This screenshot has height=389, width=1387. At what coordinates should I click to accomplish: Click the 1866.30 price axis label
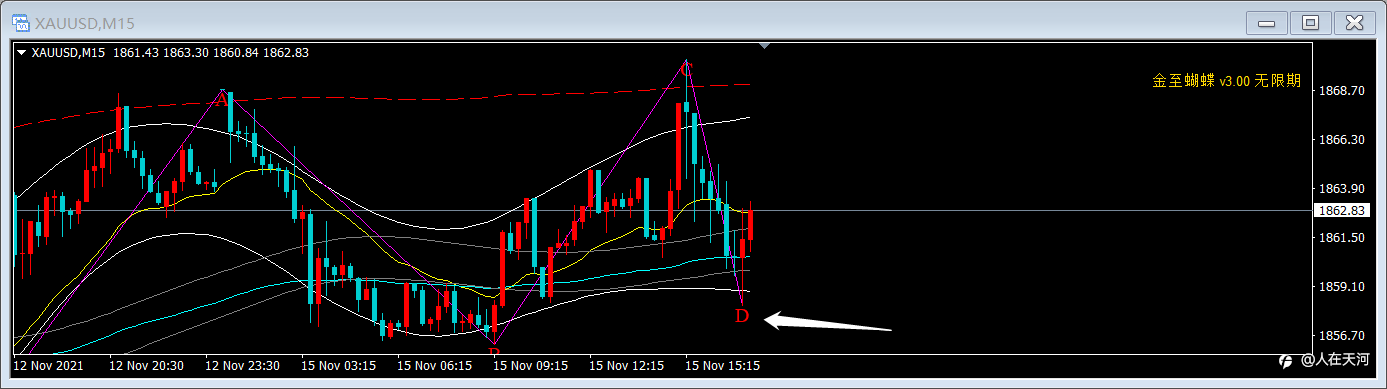pos(1341,140)
